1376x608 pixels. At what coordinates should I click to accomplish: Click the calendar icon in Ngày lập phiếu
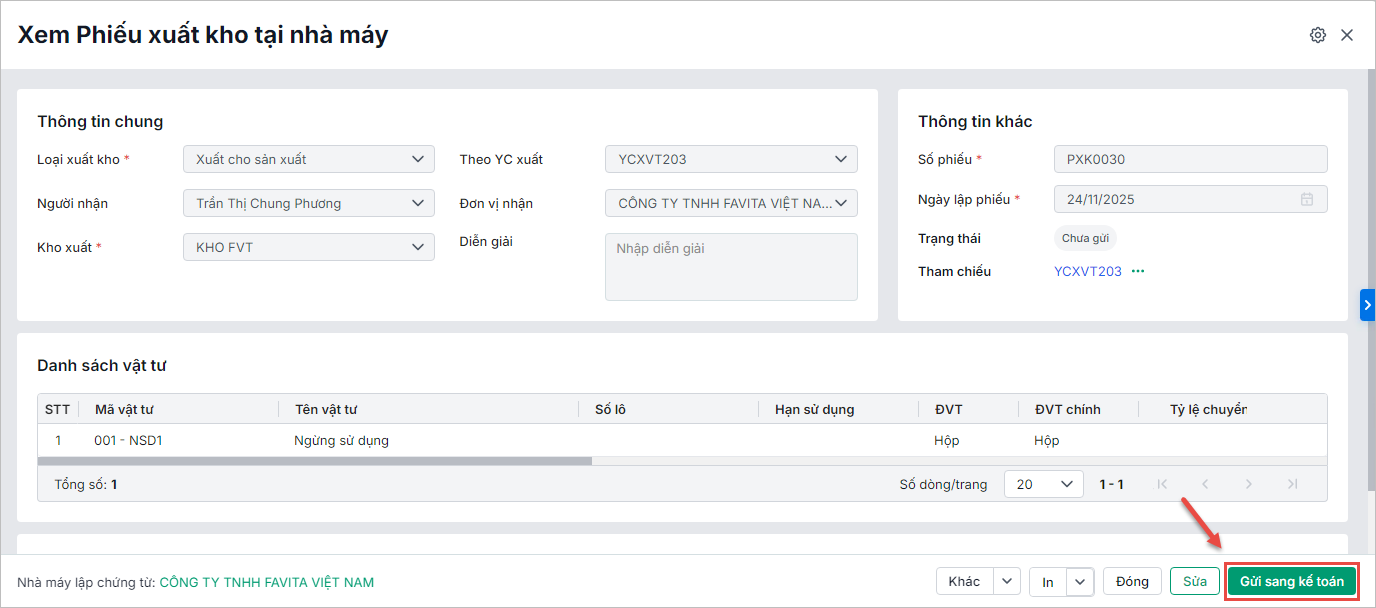1306,199
